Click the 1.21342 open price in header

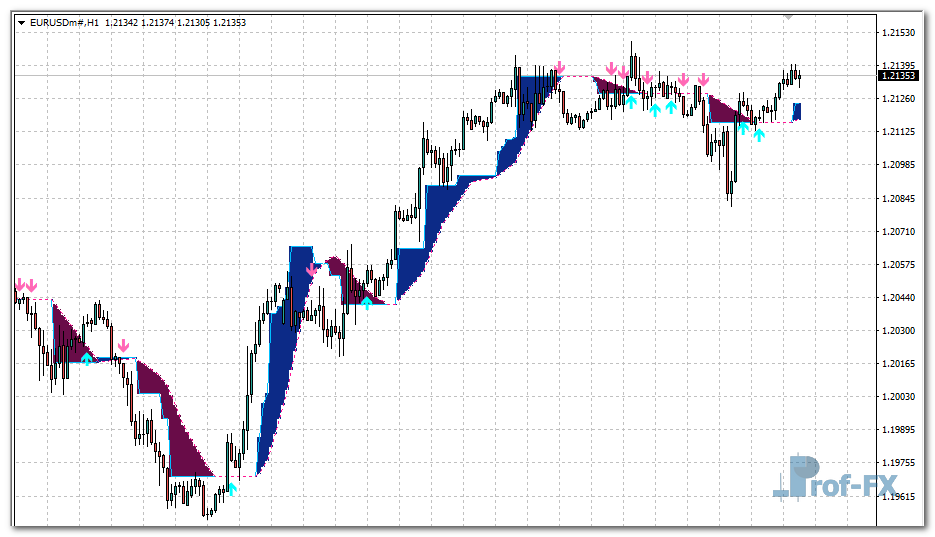point(123,22)
